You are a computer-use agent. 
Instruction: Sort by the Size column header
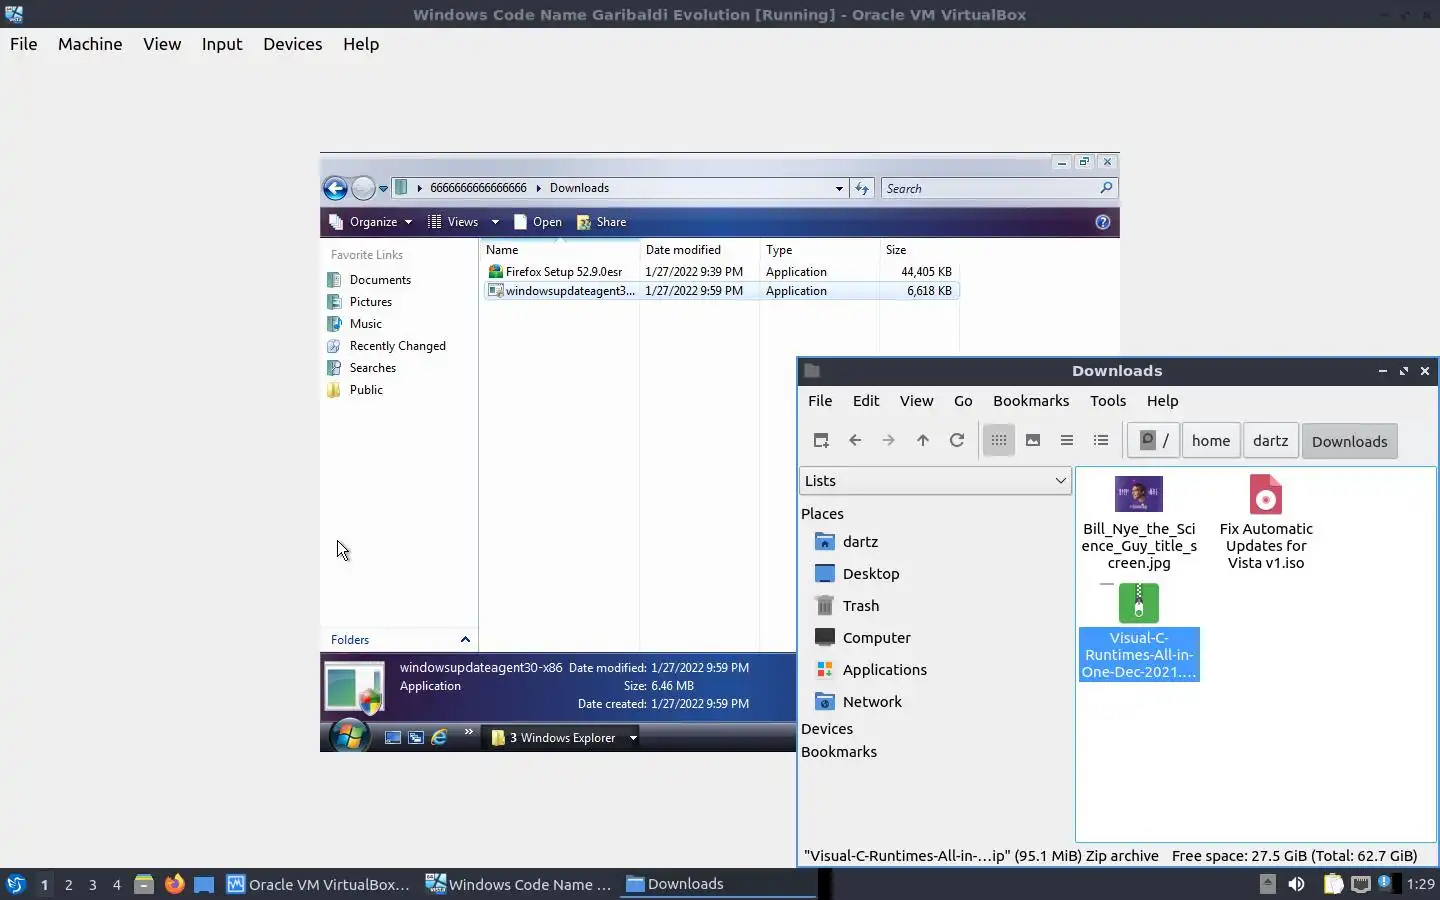pos(919,250)
